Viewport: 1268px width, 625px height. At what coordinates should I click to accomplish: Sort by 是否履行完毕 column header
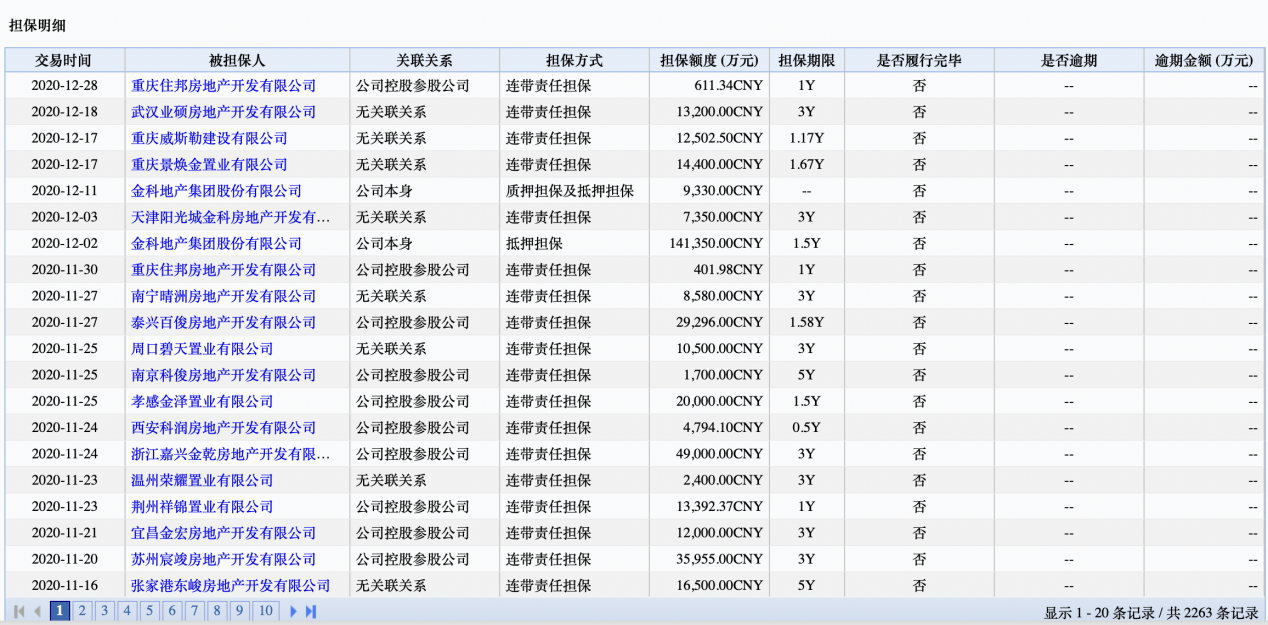[919, 60]
